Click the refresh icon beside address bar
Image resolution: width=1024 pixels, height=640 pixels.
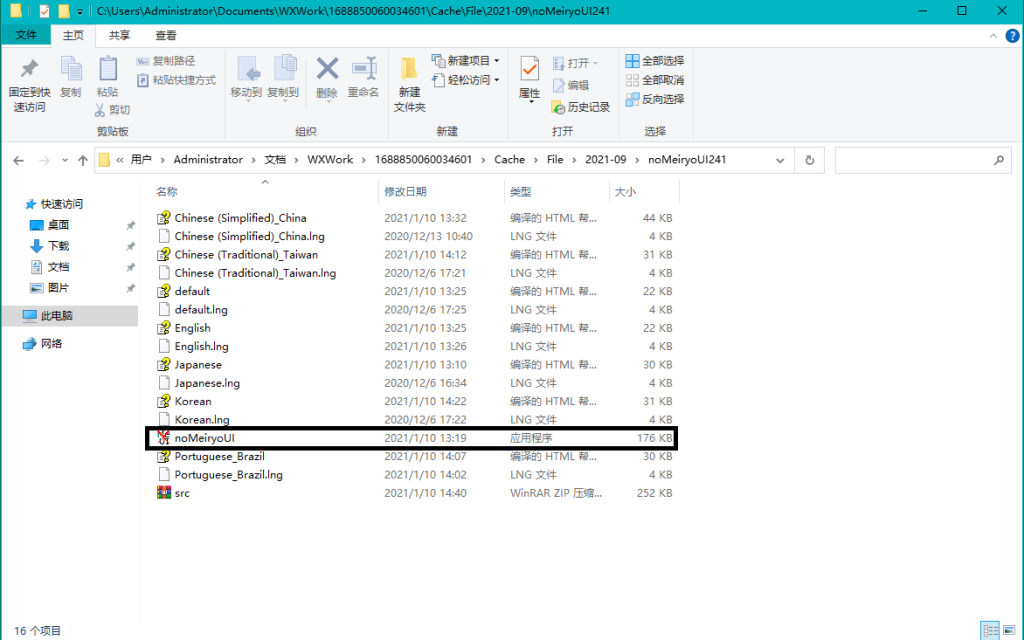[809, 160]
